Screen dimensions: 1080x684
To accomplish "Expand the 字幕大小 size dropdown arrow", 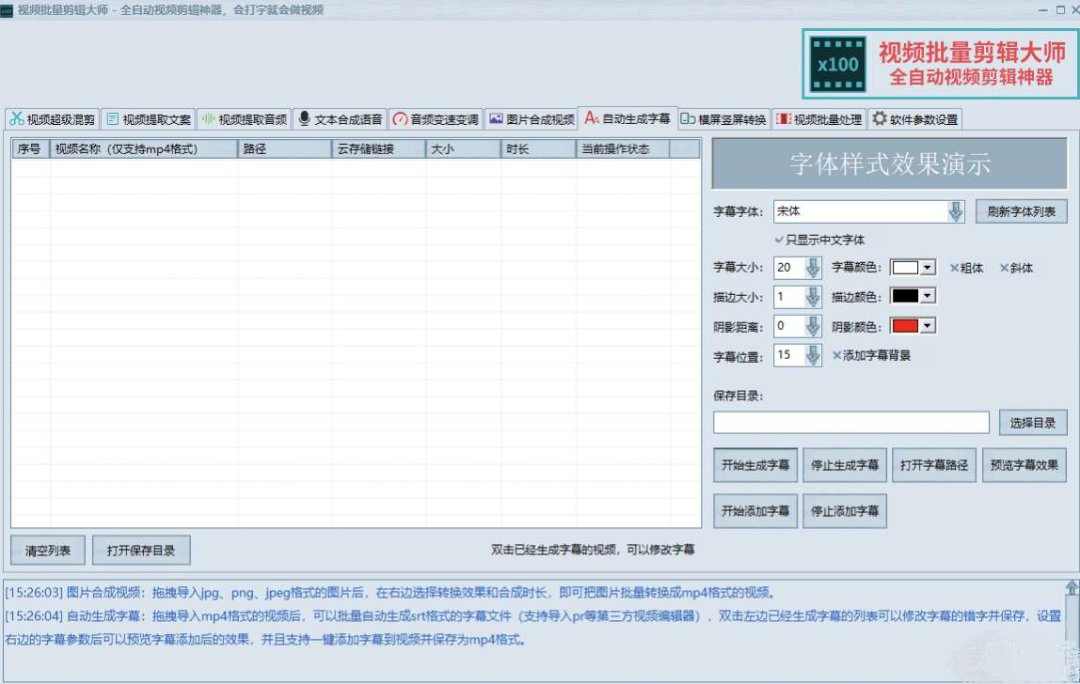I will pos(813,268).
